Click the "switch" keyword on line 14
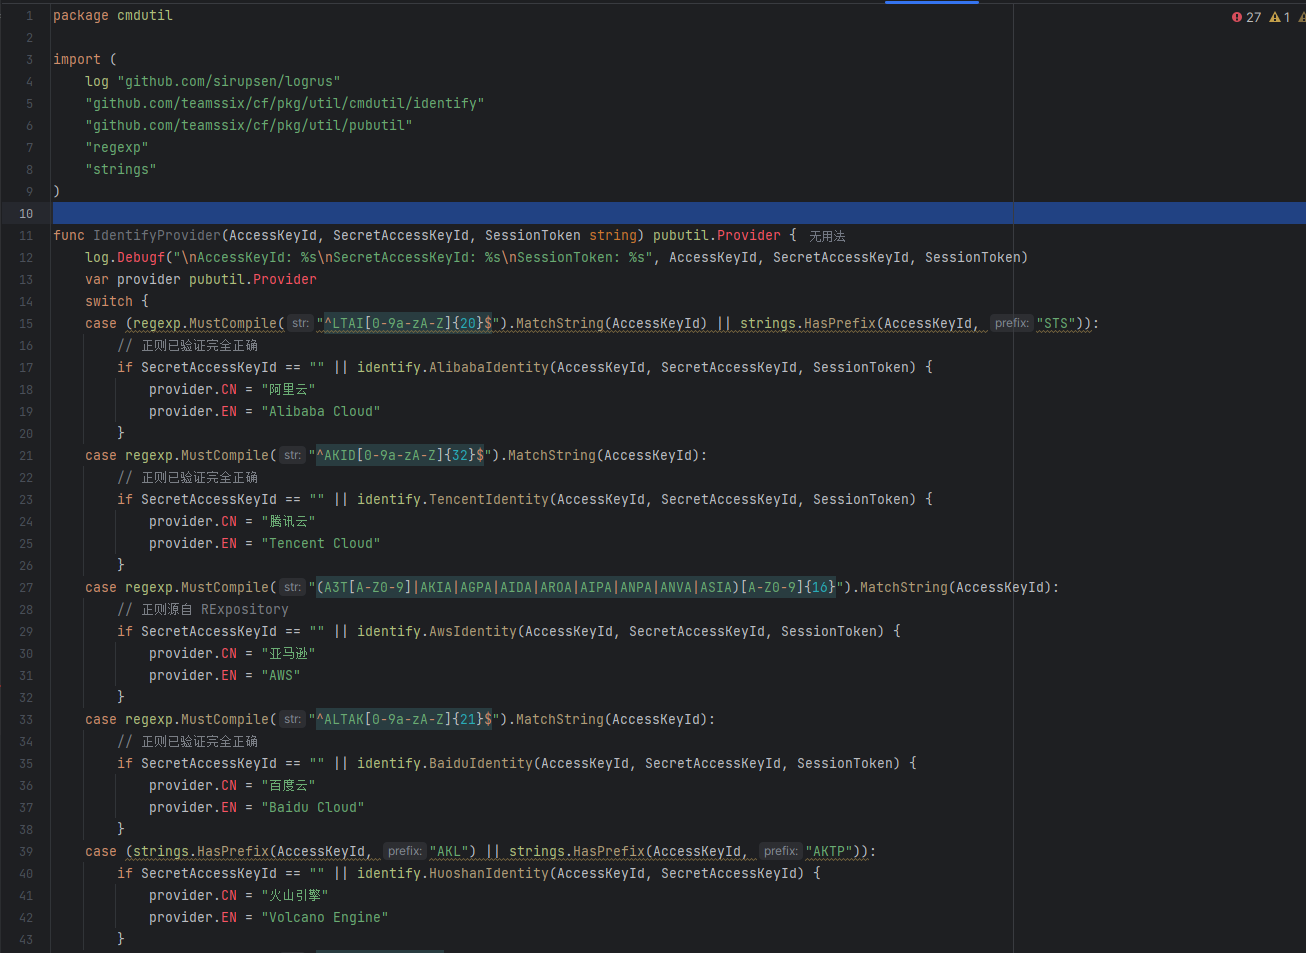This screenshot has width=1306, height=953. (109, 301)
